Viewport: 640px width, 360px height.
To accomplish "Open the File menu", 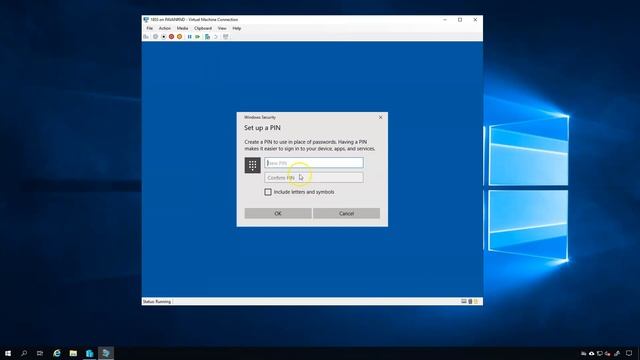I will tap(150, 28).
